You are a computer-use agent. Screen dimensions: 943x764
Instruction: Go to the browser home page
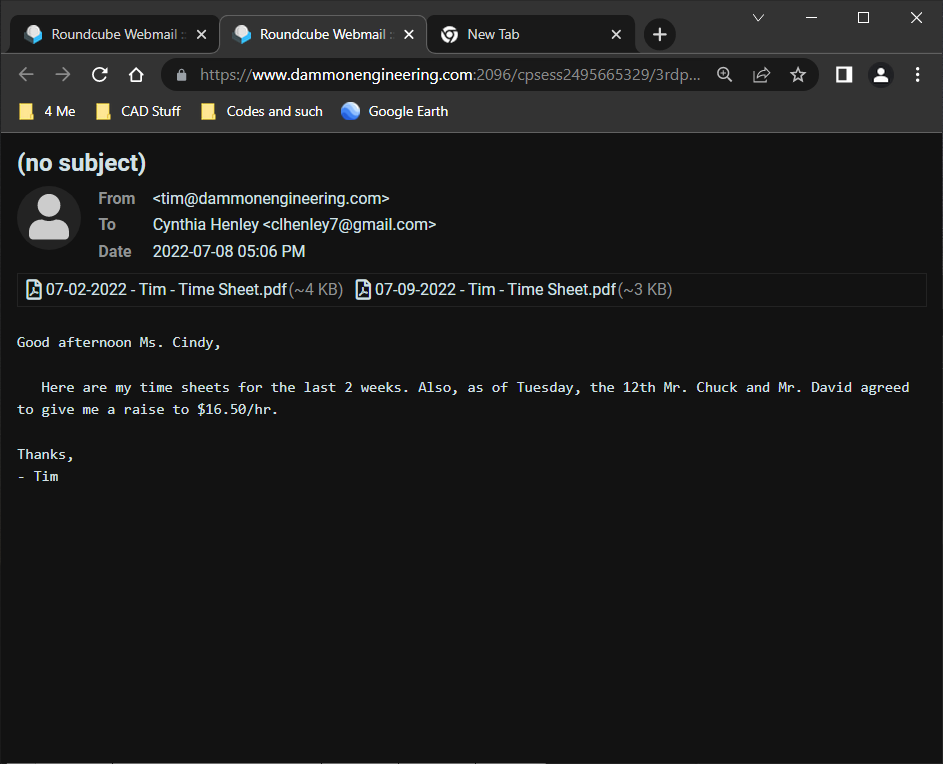point(136,75)
